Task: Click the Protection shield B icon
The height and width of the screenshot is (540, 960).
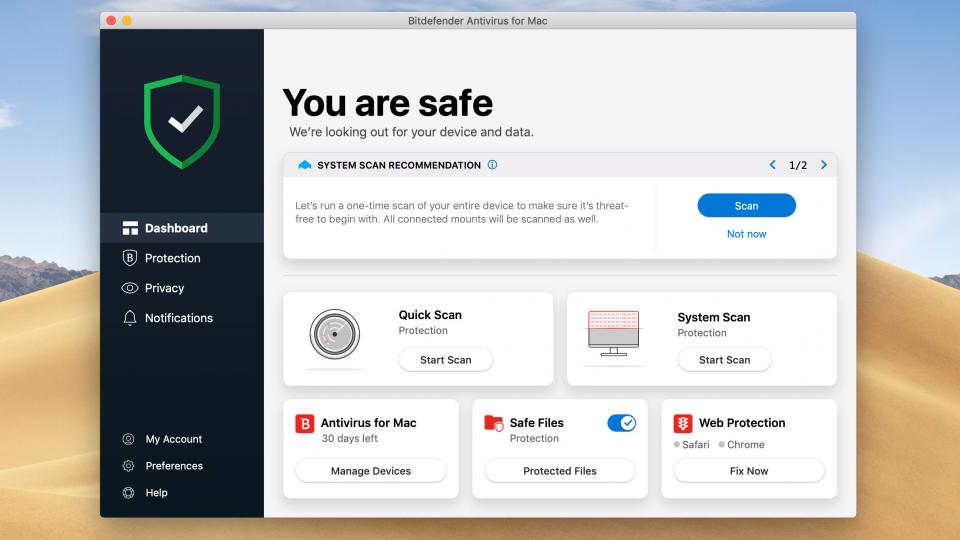Action: [x=130, y=258]
